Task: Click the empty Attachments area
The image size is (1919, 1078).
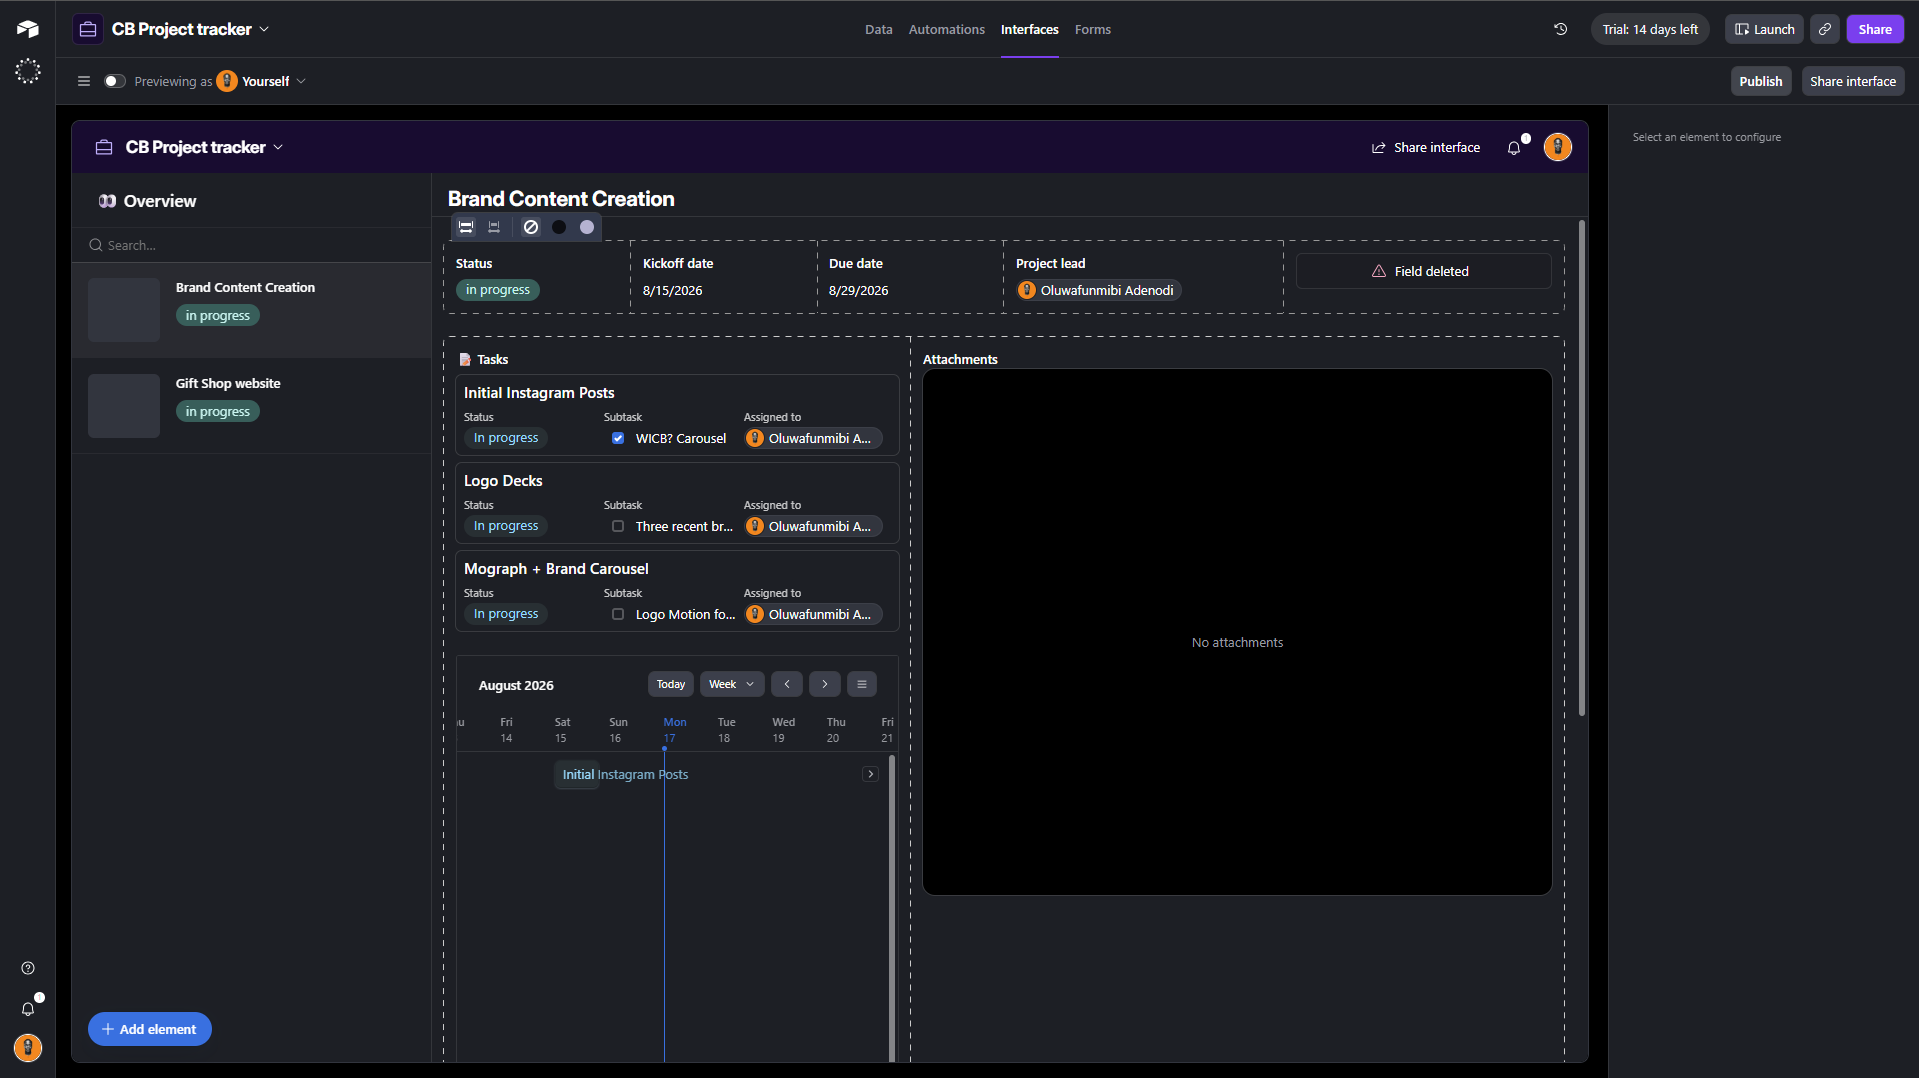Action: pos(1237,632)
